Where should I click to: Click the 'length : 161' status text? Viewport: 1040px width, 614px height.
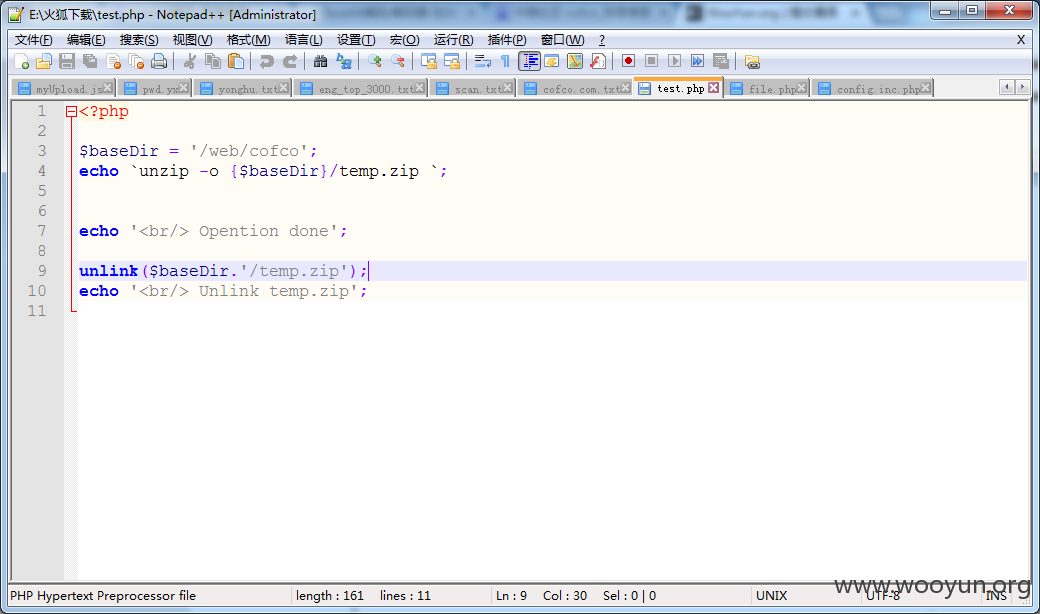tap(330, 595)
